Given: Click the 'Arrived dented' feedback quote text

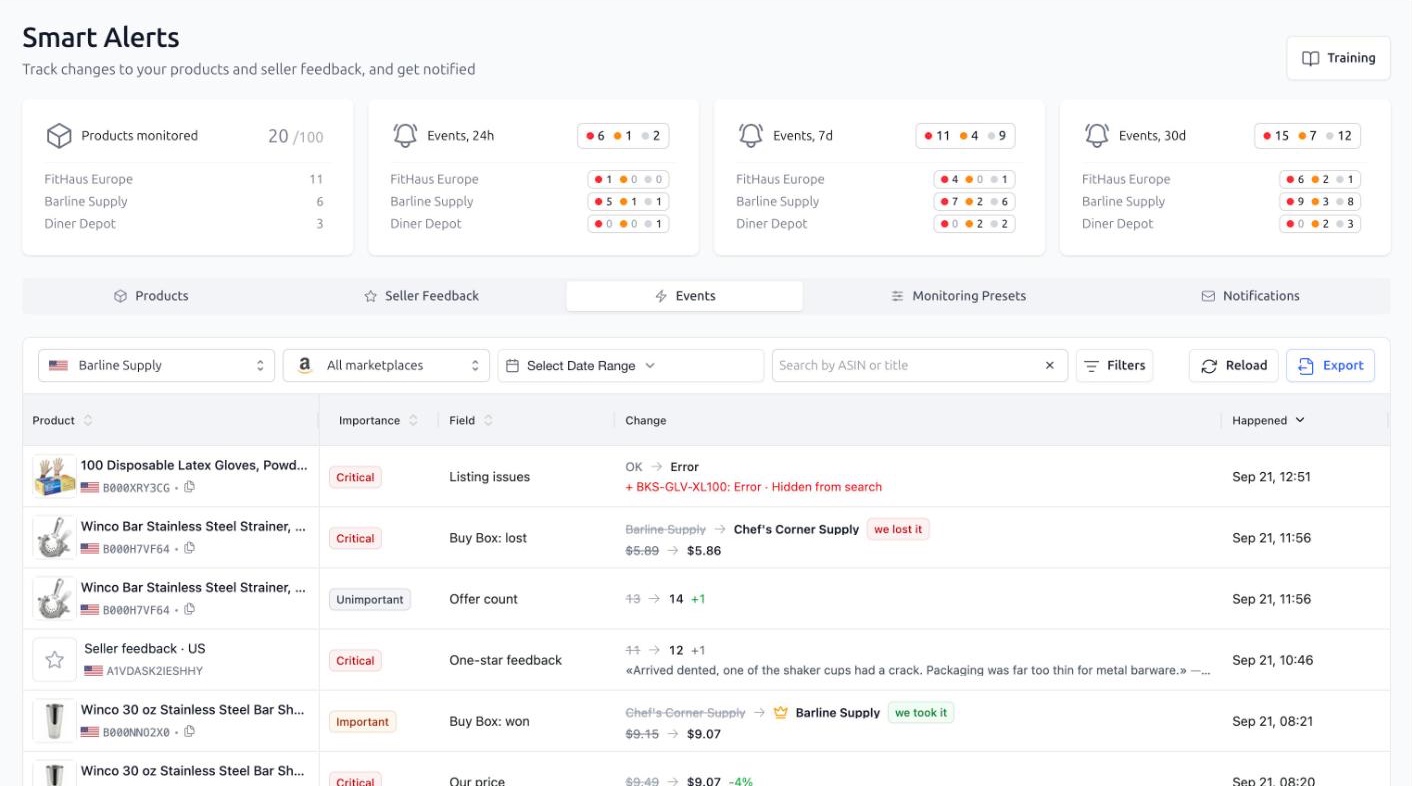Looking at the screenshot, I should [918, 670].
